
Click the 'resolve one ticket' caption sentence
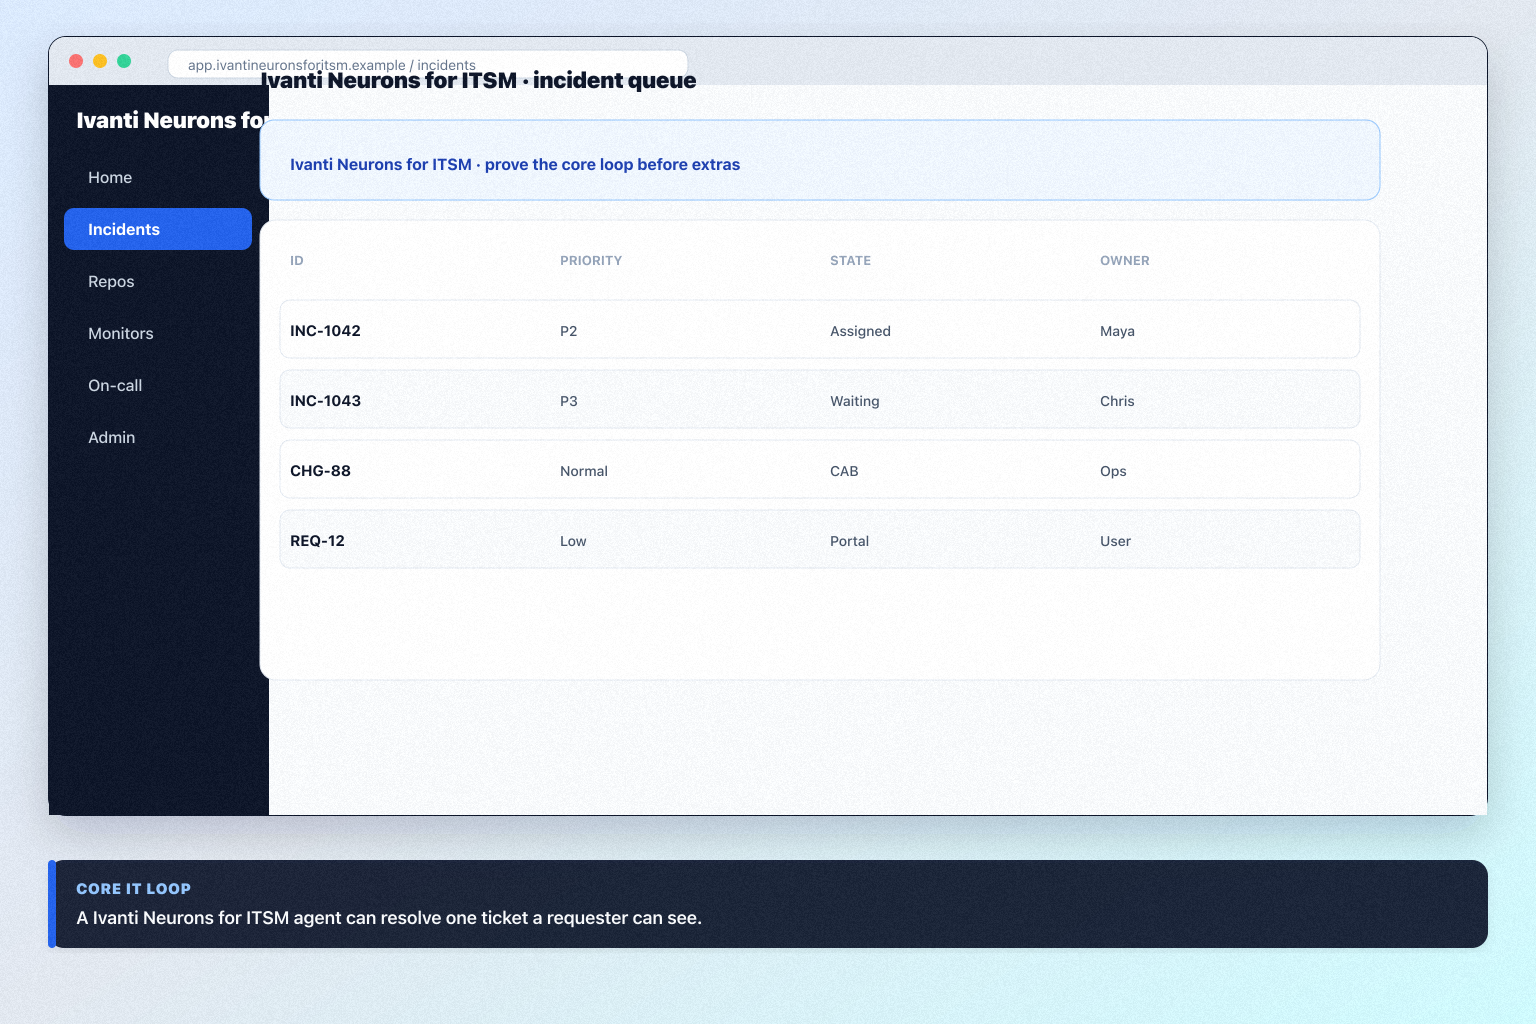pos(389,918)
